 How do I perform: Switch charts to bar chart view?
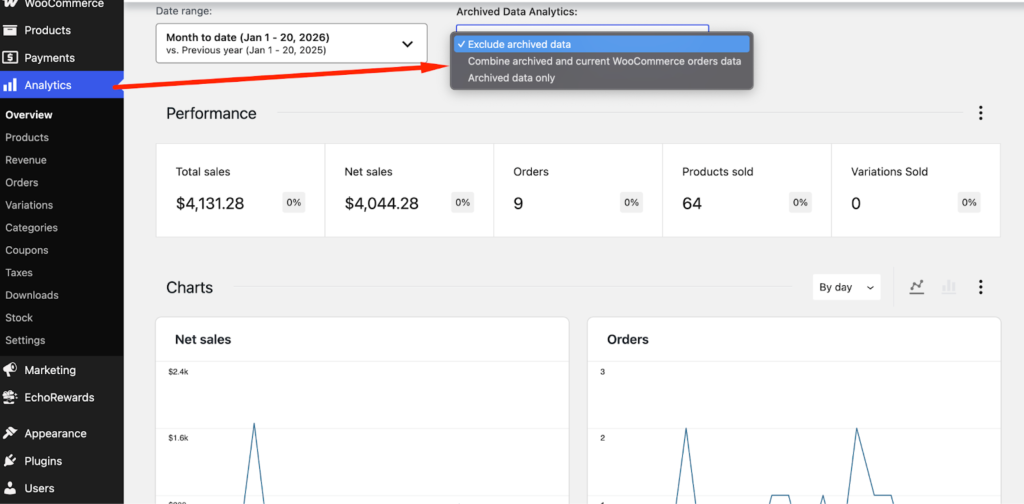948,287
